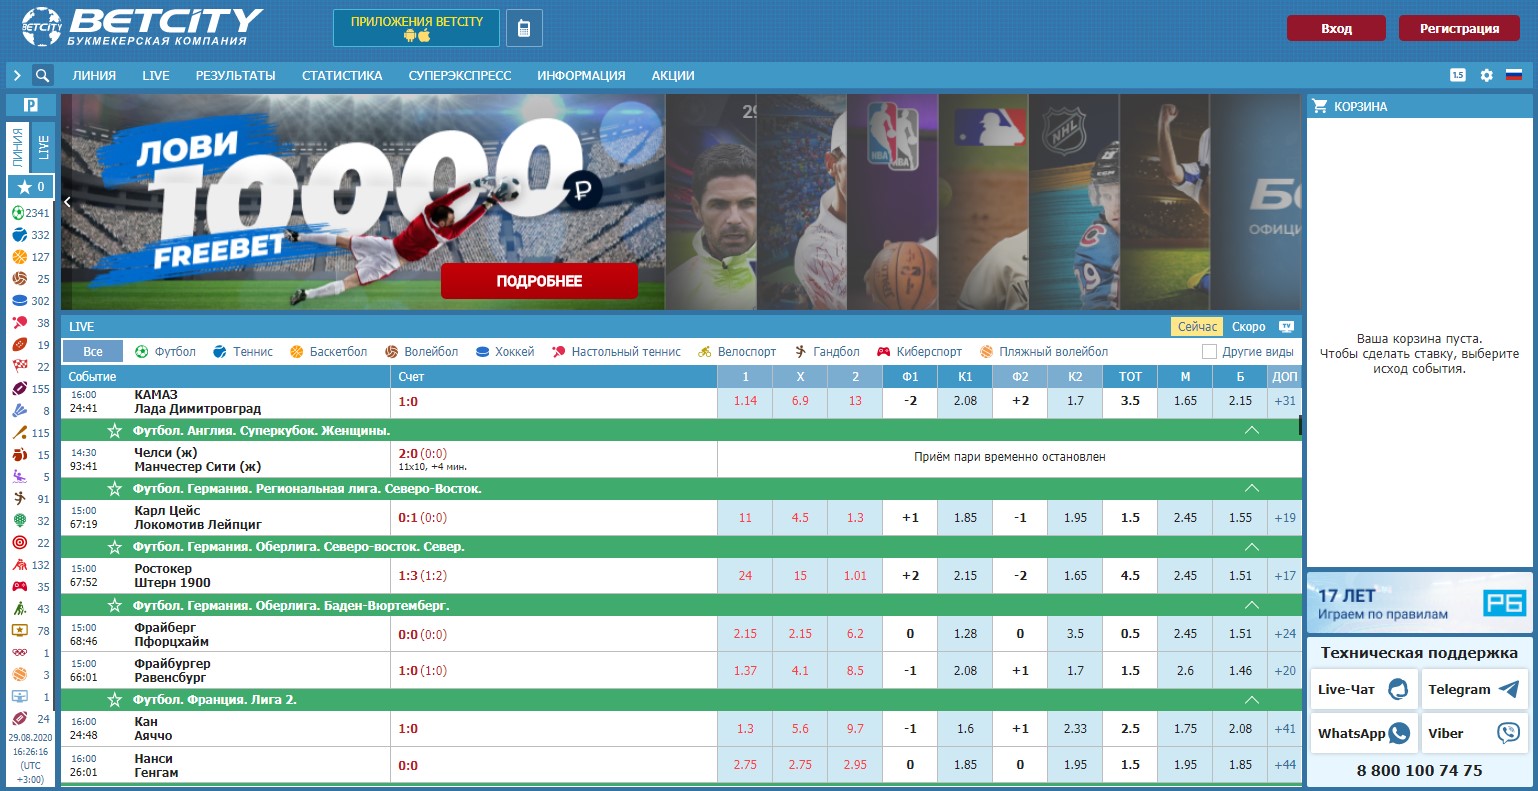Click the previous banner arrow
Viewport: 1538px width, 791px height.
[68, 202]
